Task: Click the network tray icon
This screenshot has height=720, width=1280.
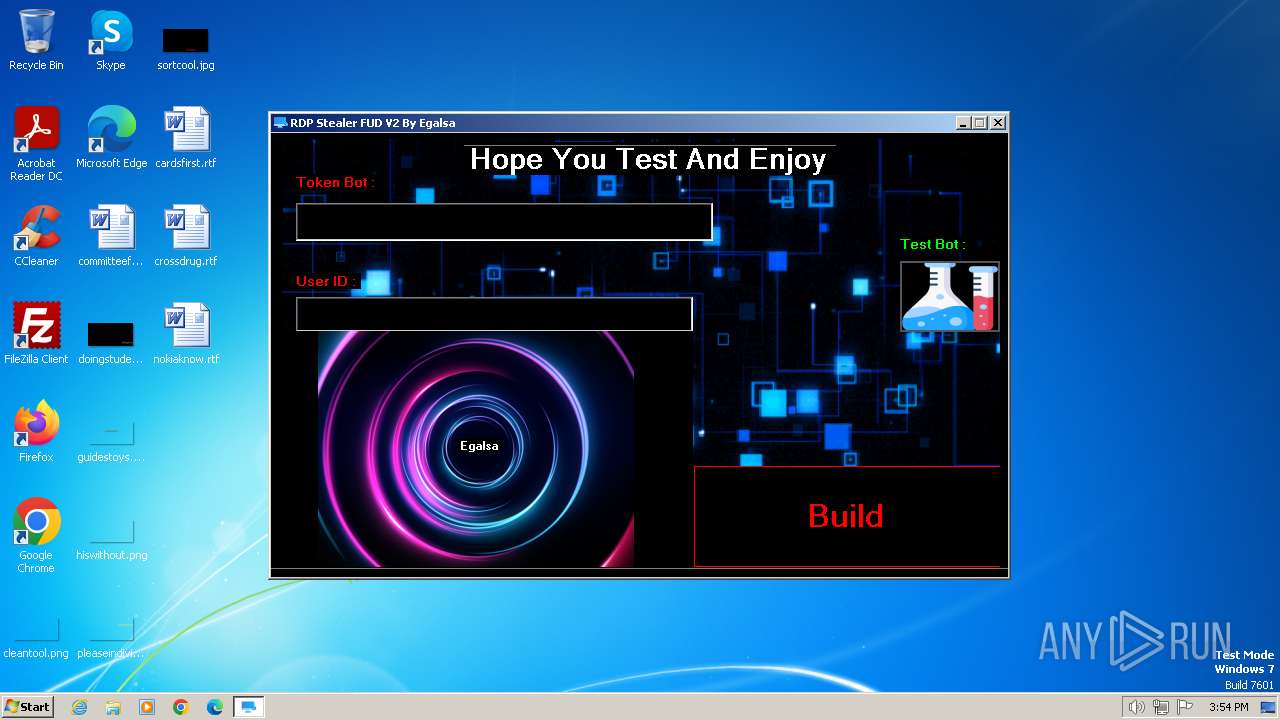Action: pos(1161,707)
